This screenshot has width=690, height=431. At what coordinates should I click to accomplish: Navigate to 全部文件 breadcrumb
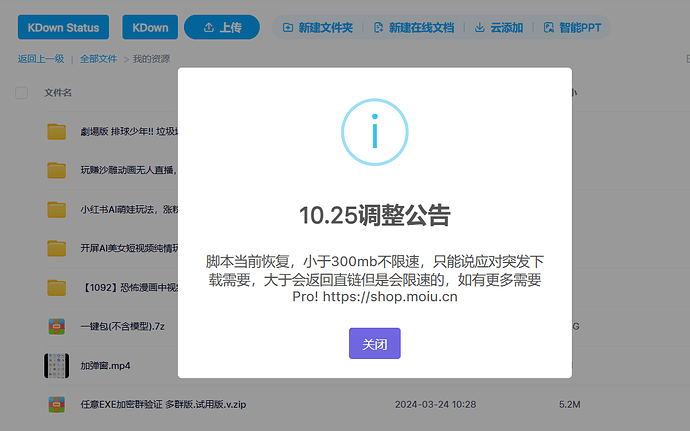98,59
